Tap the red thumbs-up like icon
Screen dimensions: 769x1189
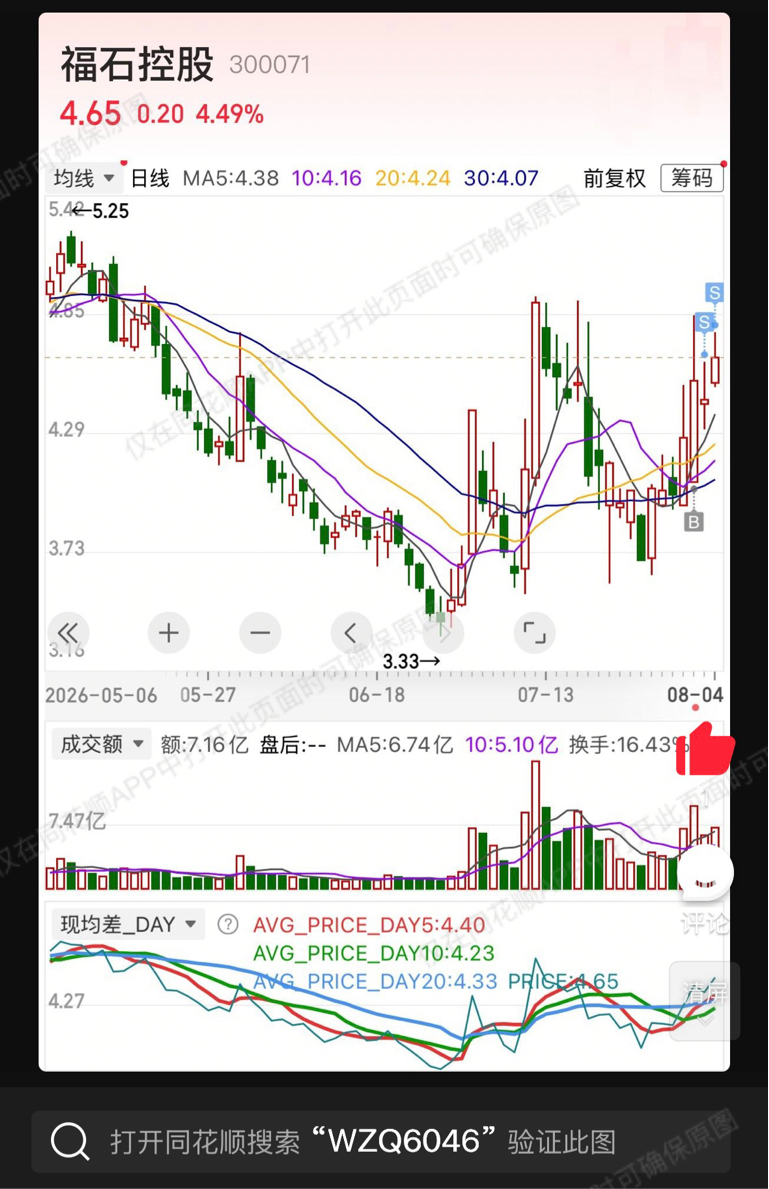(x=705, y=748)
